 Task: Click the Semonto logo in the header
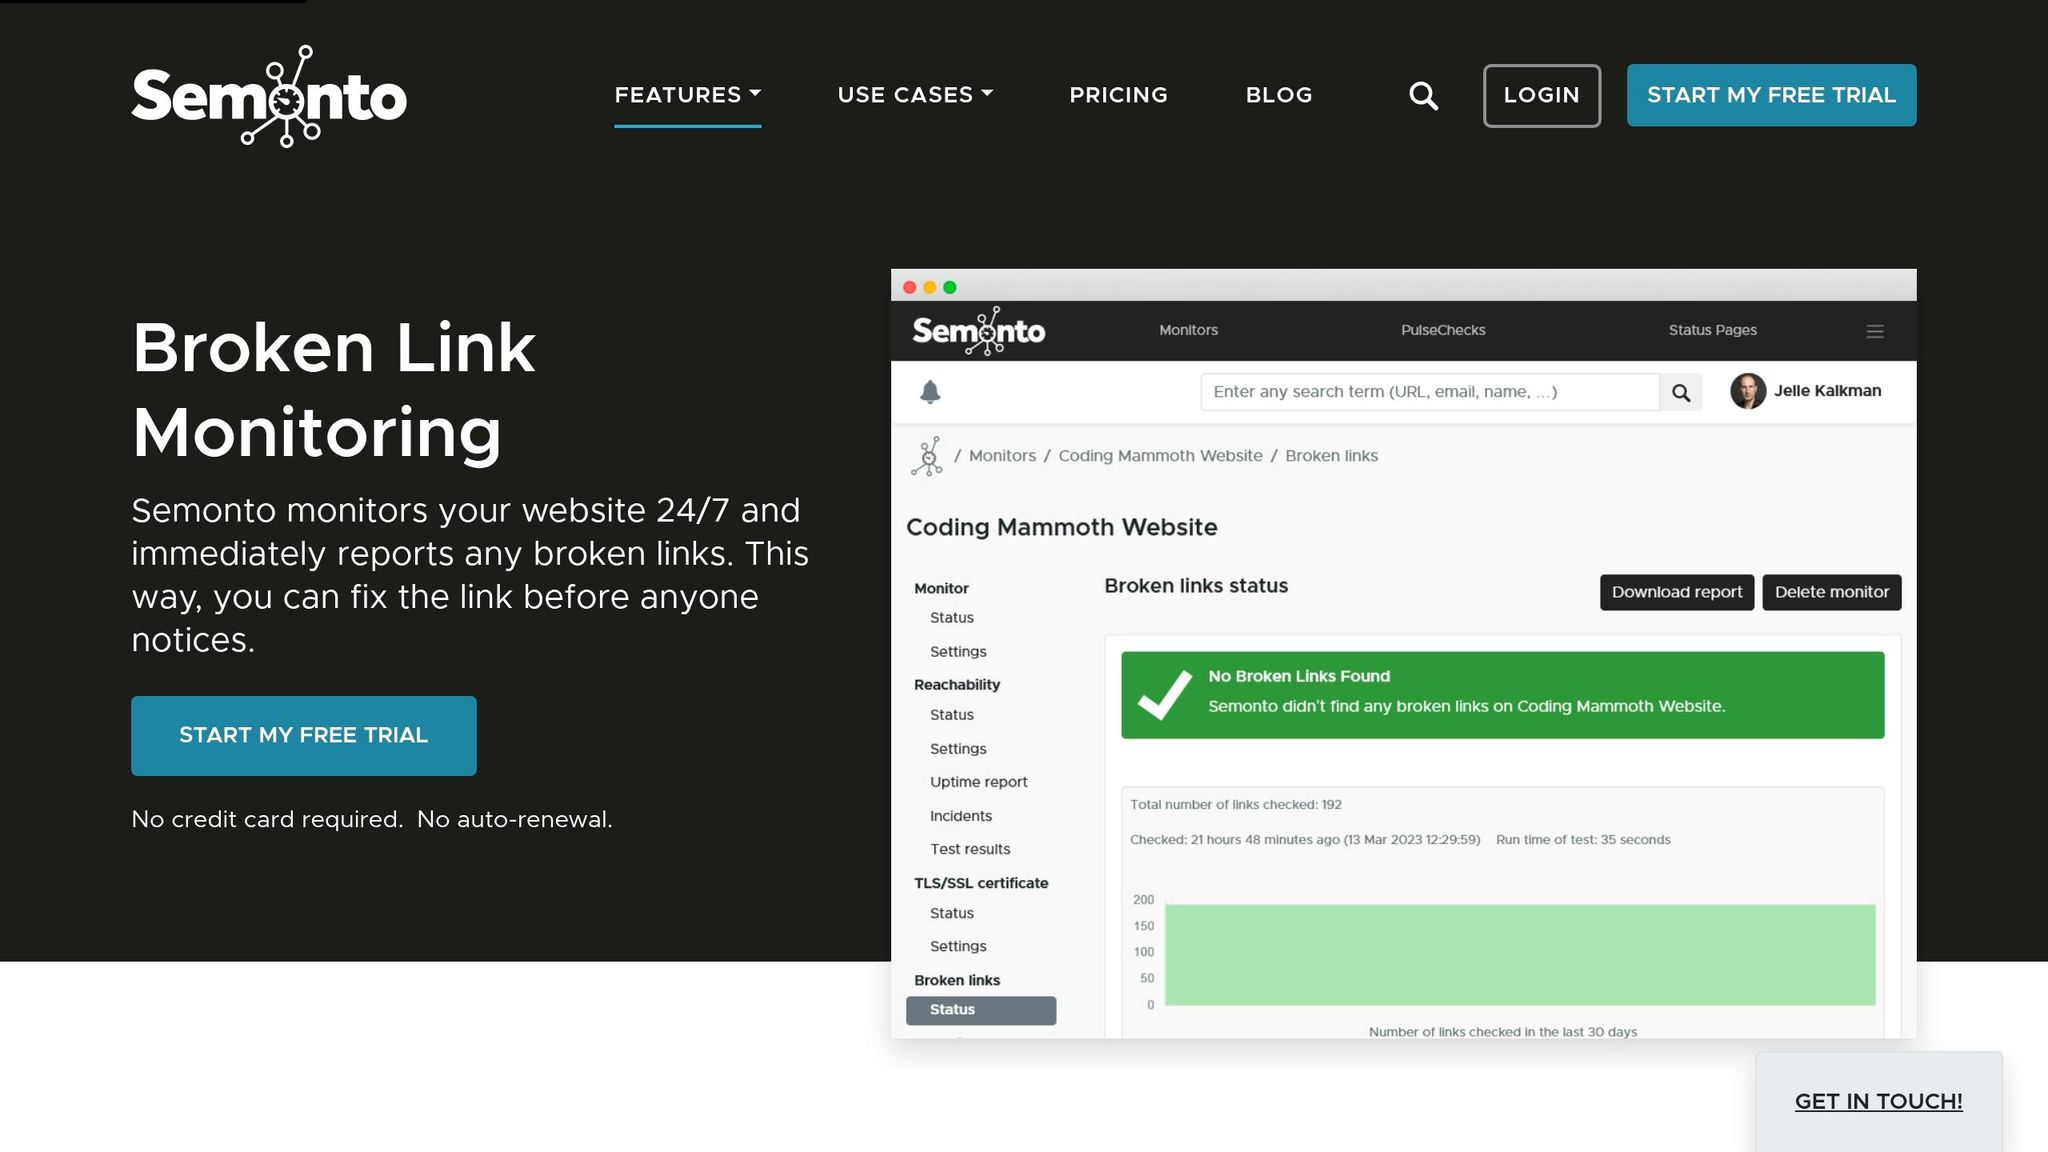point(269,96)
